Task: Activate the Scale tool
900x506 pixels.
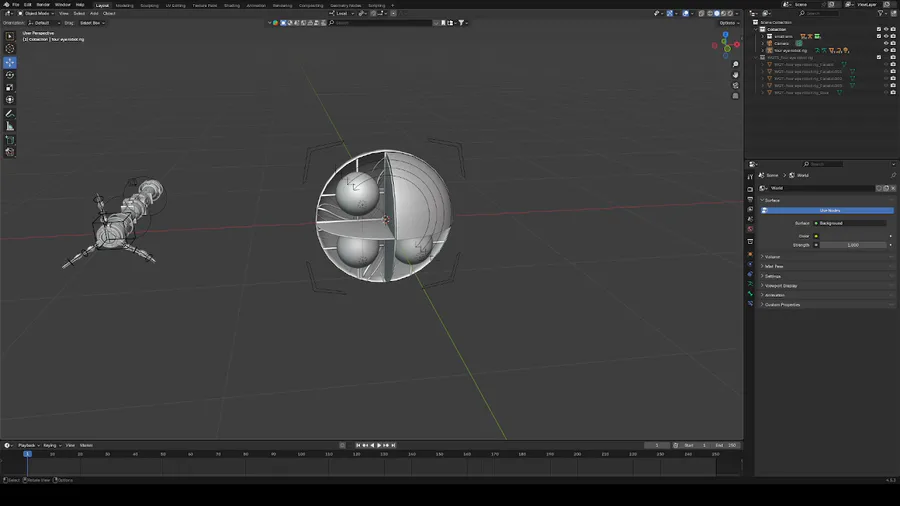Action: tap(10, 87)
